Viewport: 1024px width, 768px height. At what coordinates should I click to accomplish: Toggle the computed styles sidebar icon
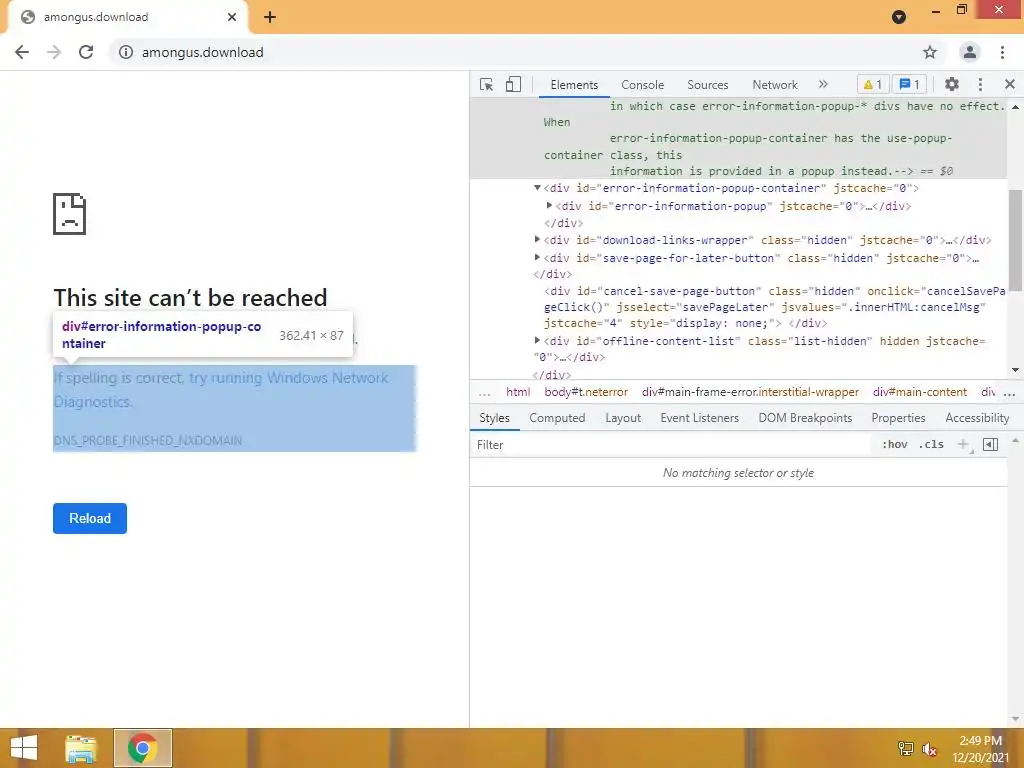point(991,445)
